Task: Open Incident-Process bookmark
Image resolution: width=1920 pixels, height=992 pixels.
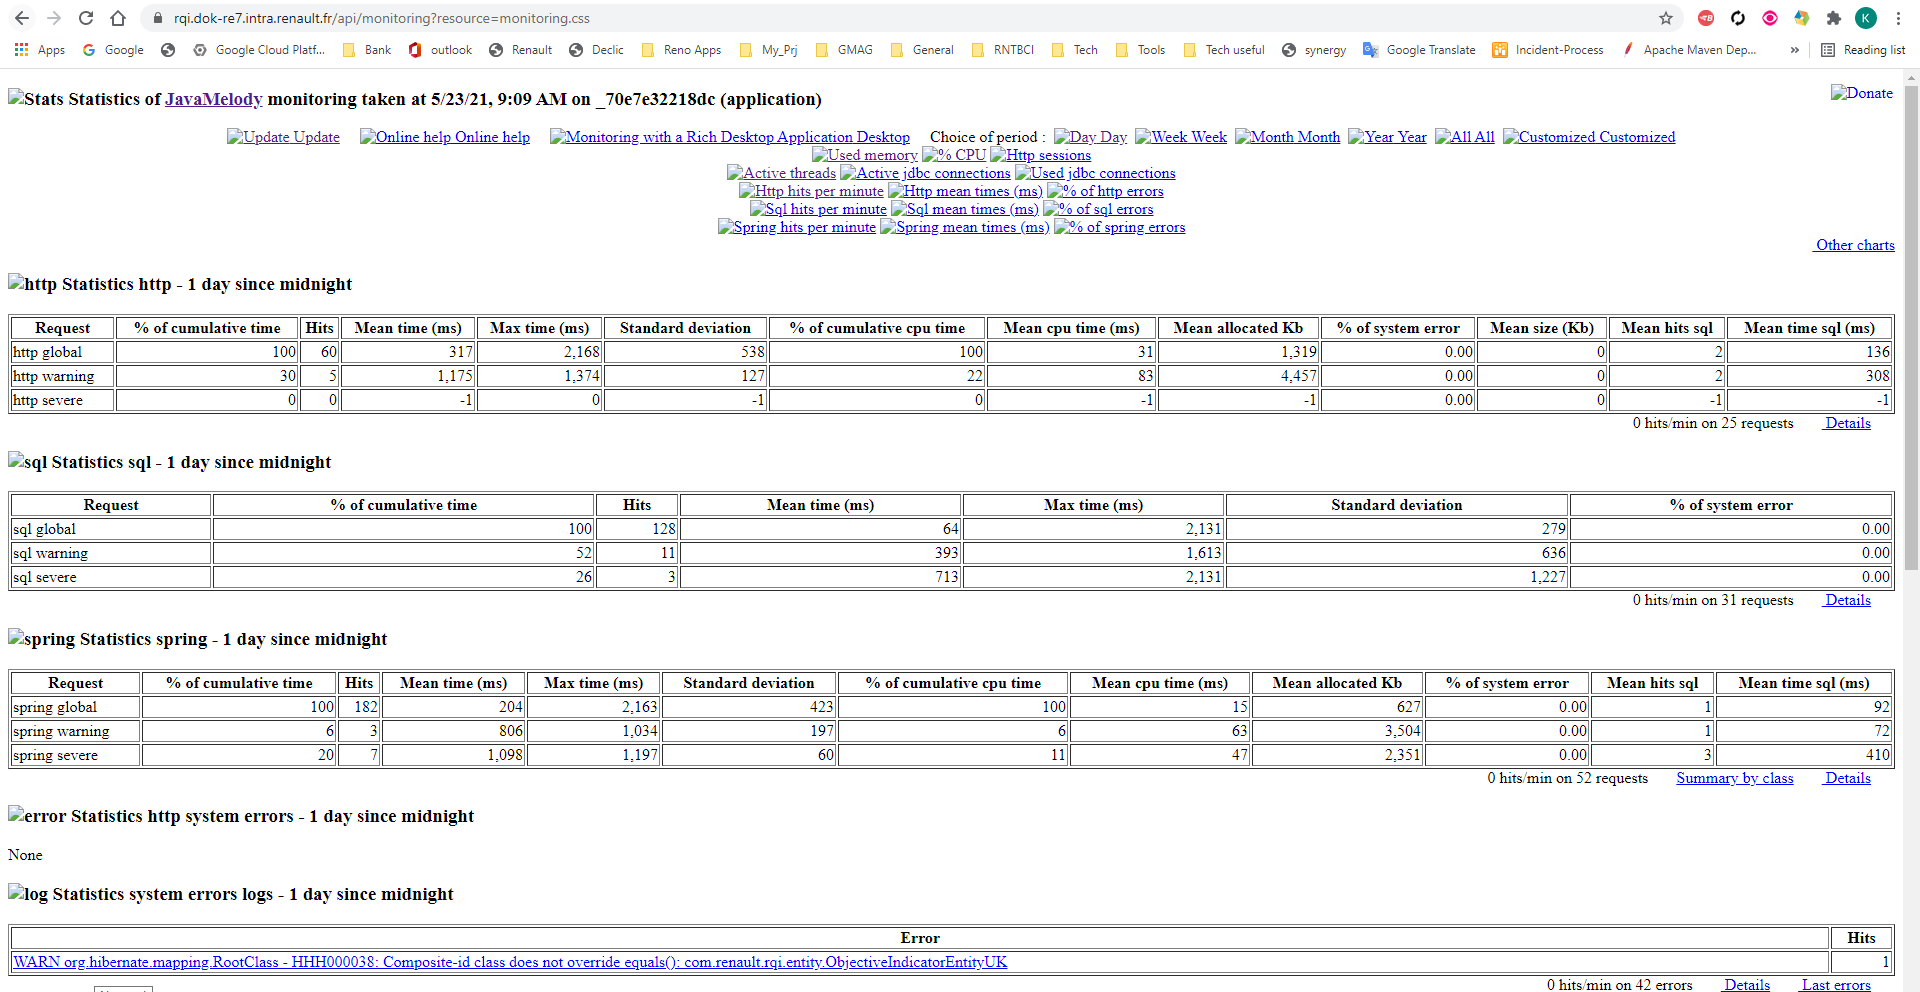Action: pos(1548,50)
